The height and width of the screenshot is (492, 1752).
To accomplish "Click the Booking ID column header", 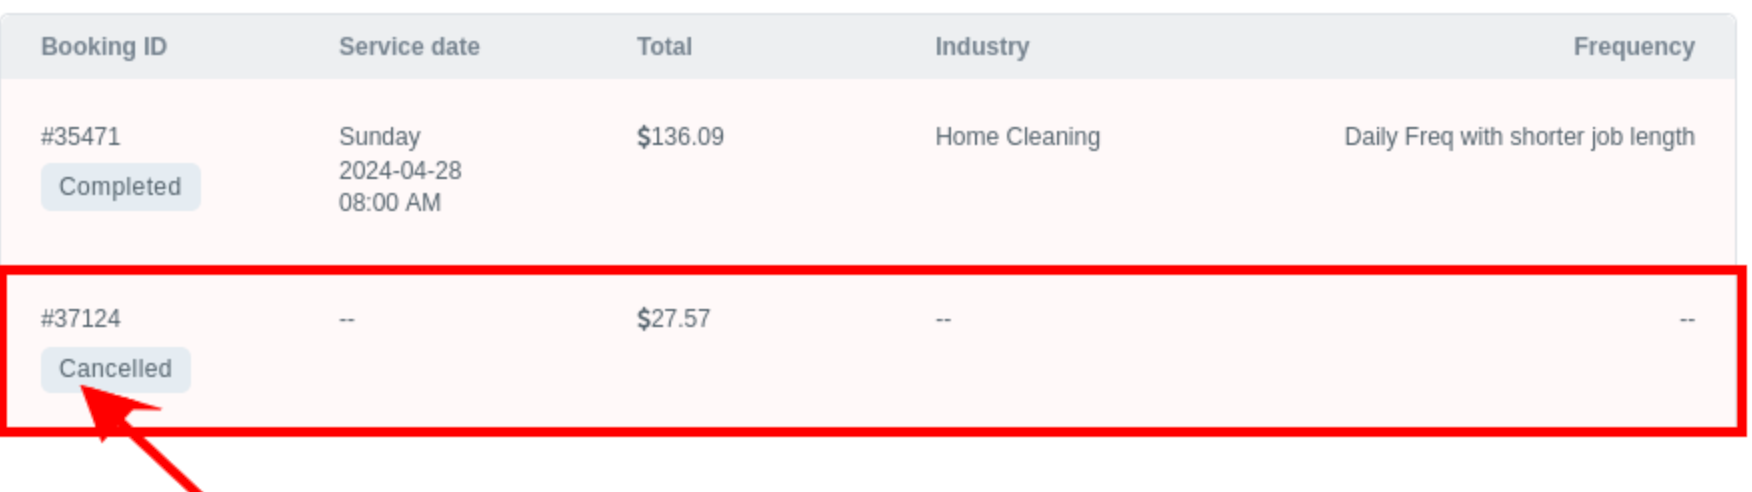I will (x=104, y=47).
